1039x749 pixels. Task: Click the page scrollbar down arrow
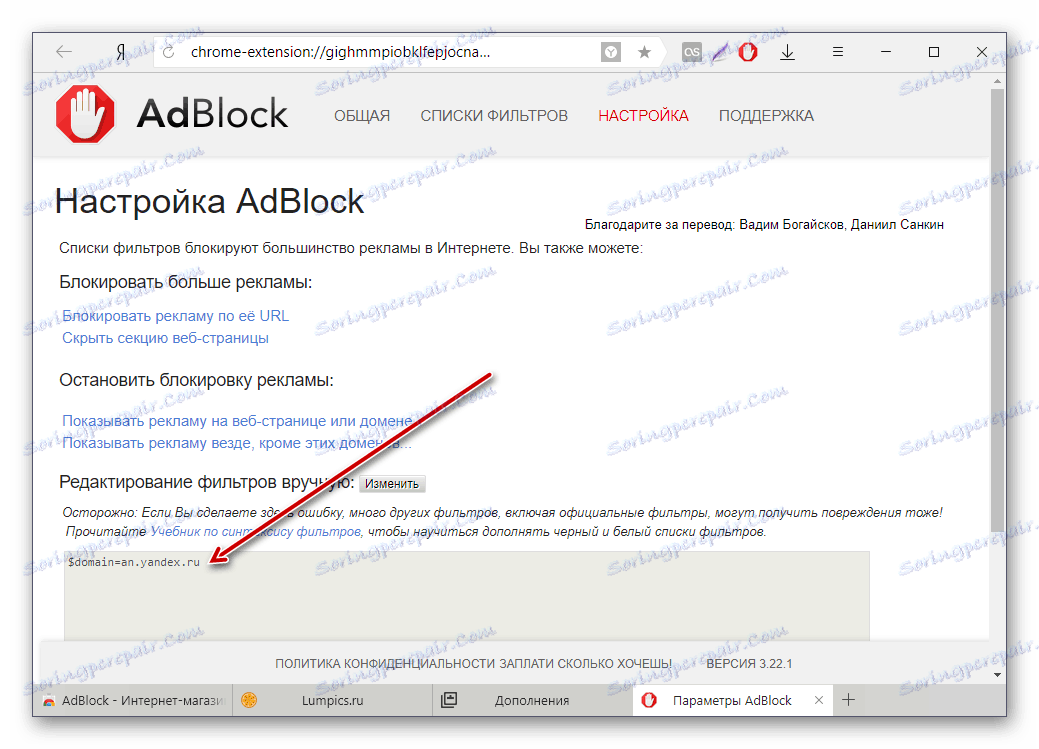(x=997, y=675)
